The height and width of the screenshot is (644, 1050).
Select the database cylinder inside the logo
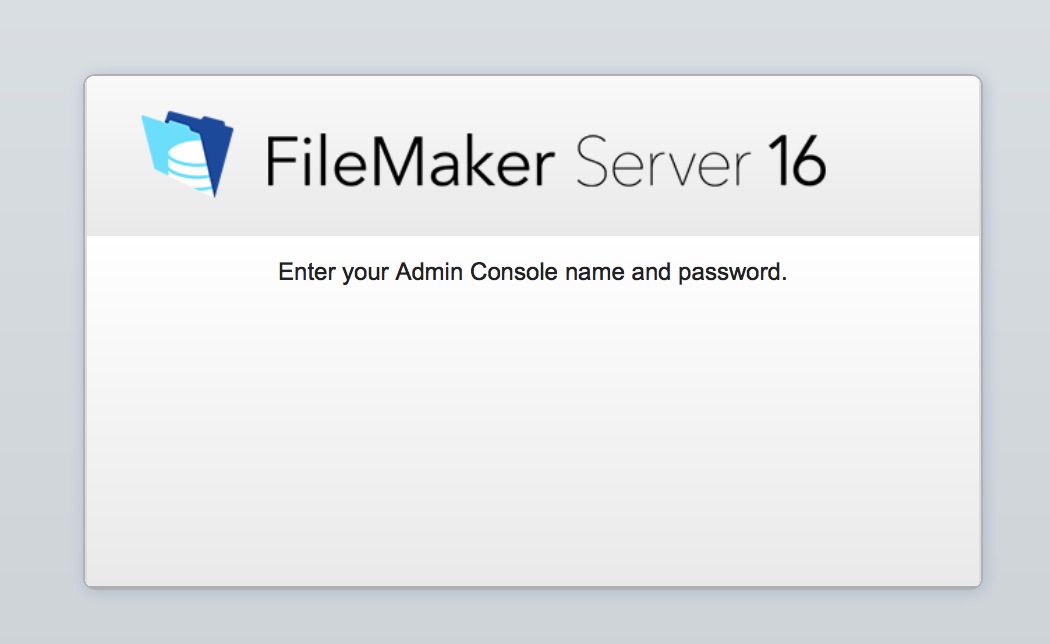click(188, 164)
